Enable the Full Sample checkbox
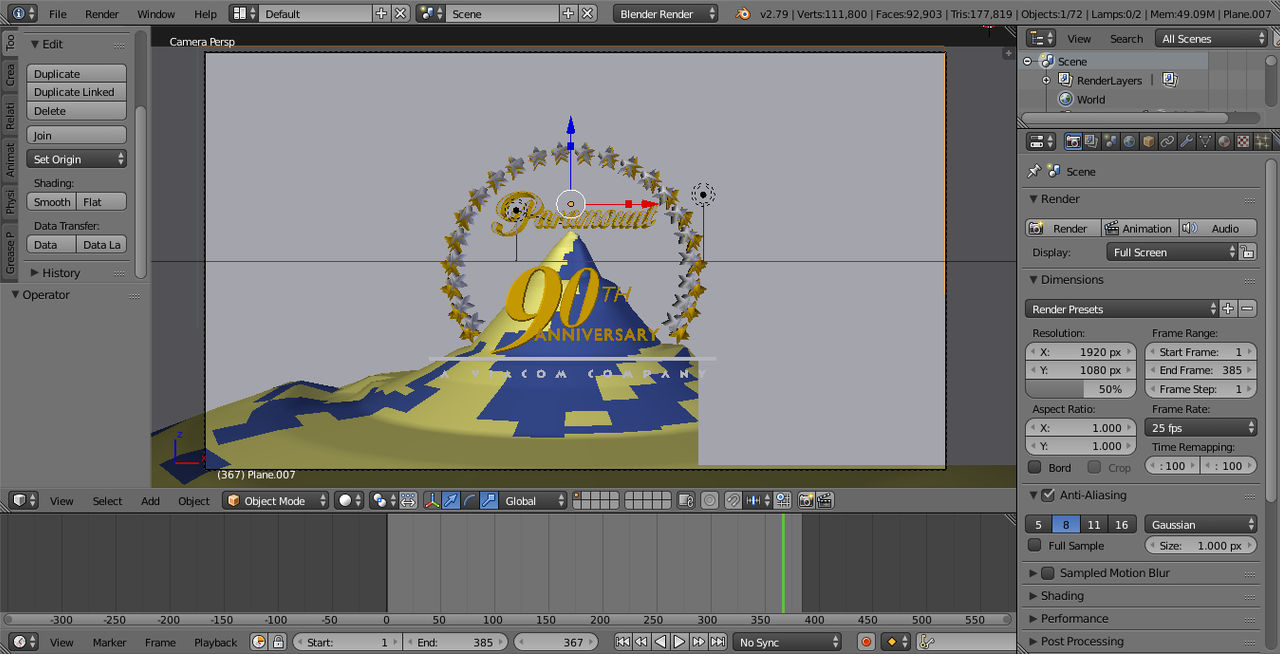This screenshot has height=654, width=1280. coord(1035,545)
